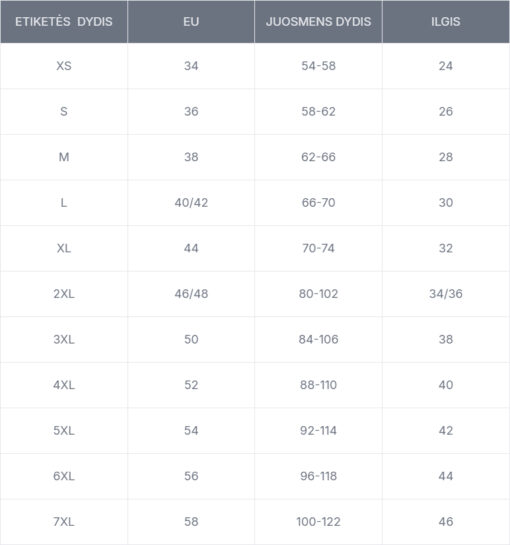510x545 pixels.
Task: Select the 3XL size label cell
Action: point(64,339)
